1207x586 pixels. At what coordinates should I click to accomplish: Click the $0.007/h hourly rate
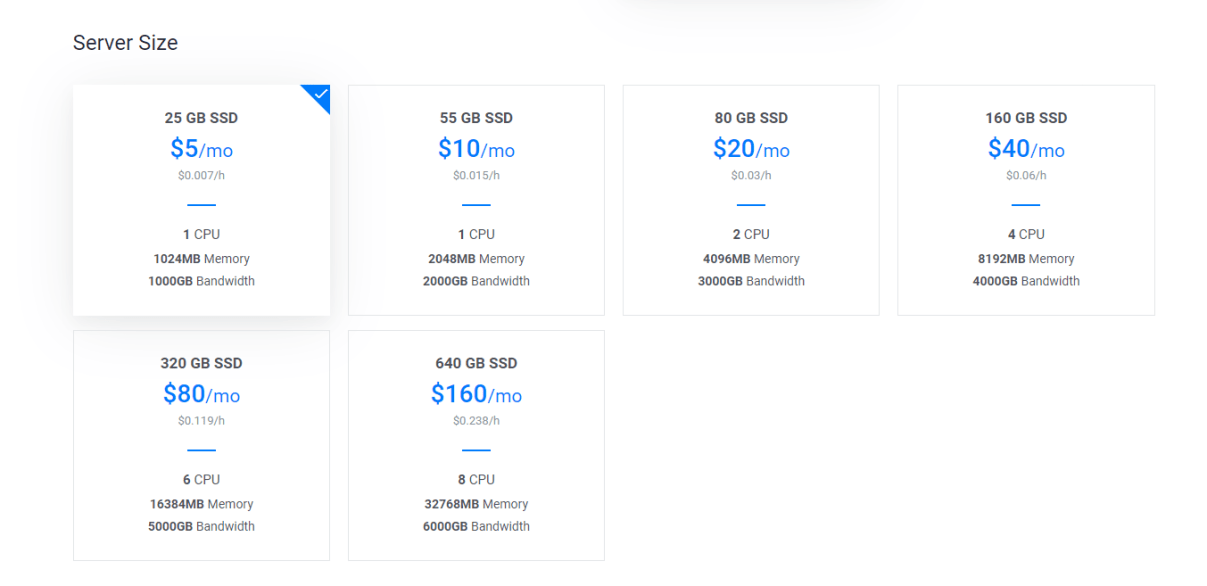click(201, 176)
